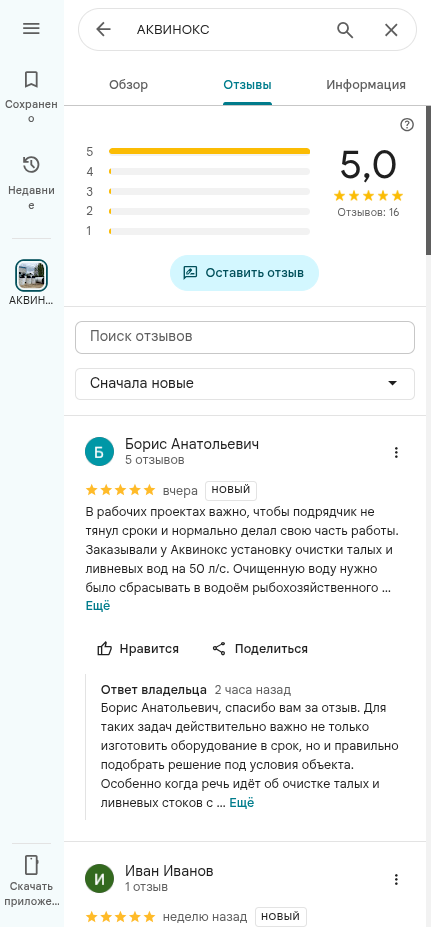Click the 'Отзывов: 16' count text
The height and width of the screenshot is (927, 431).
pyautogui.click(x=368, y=212)
